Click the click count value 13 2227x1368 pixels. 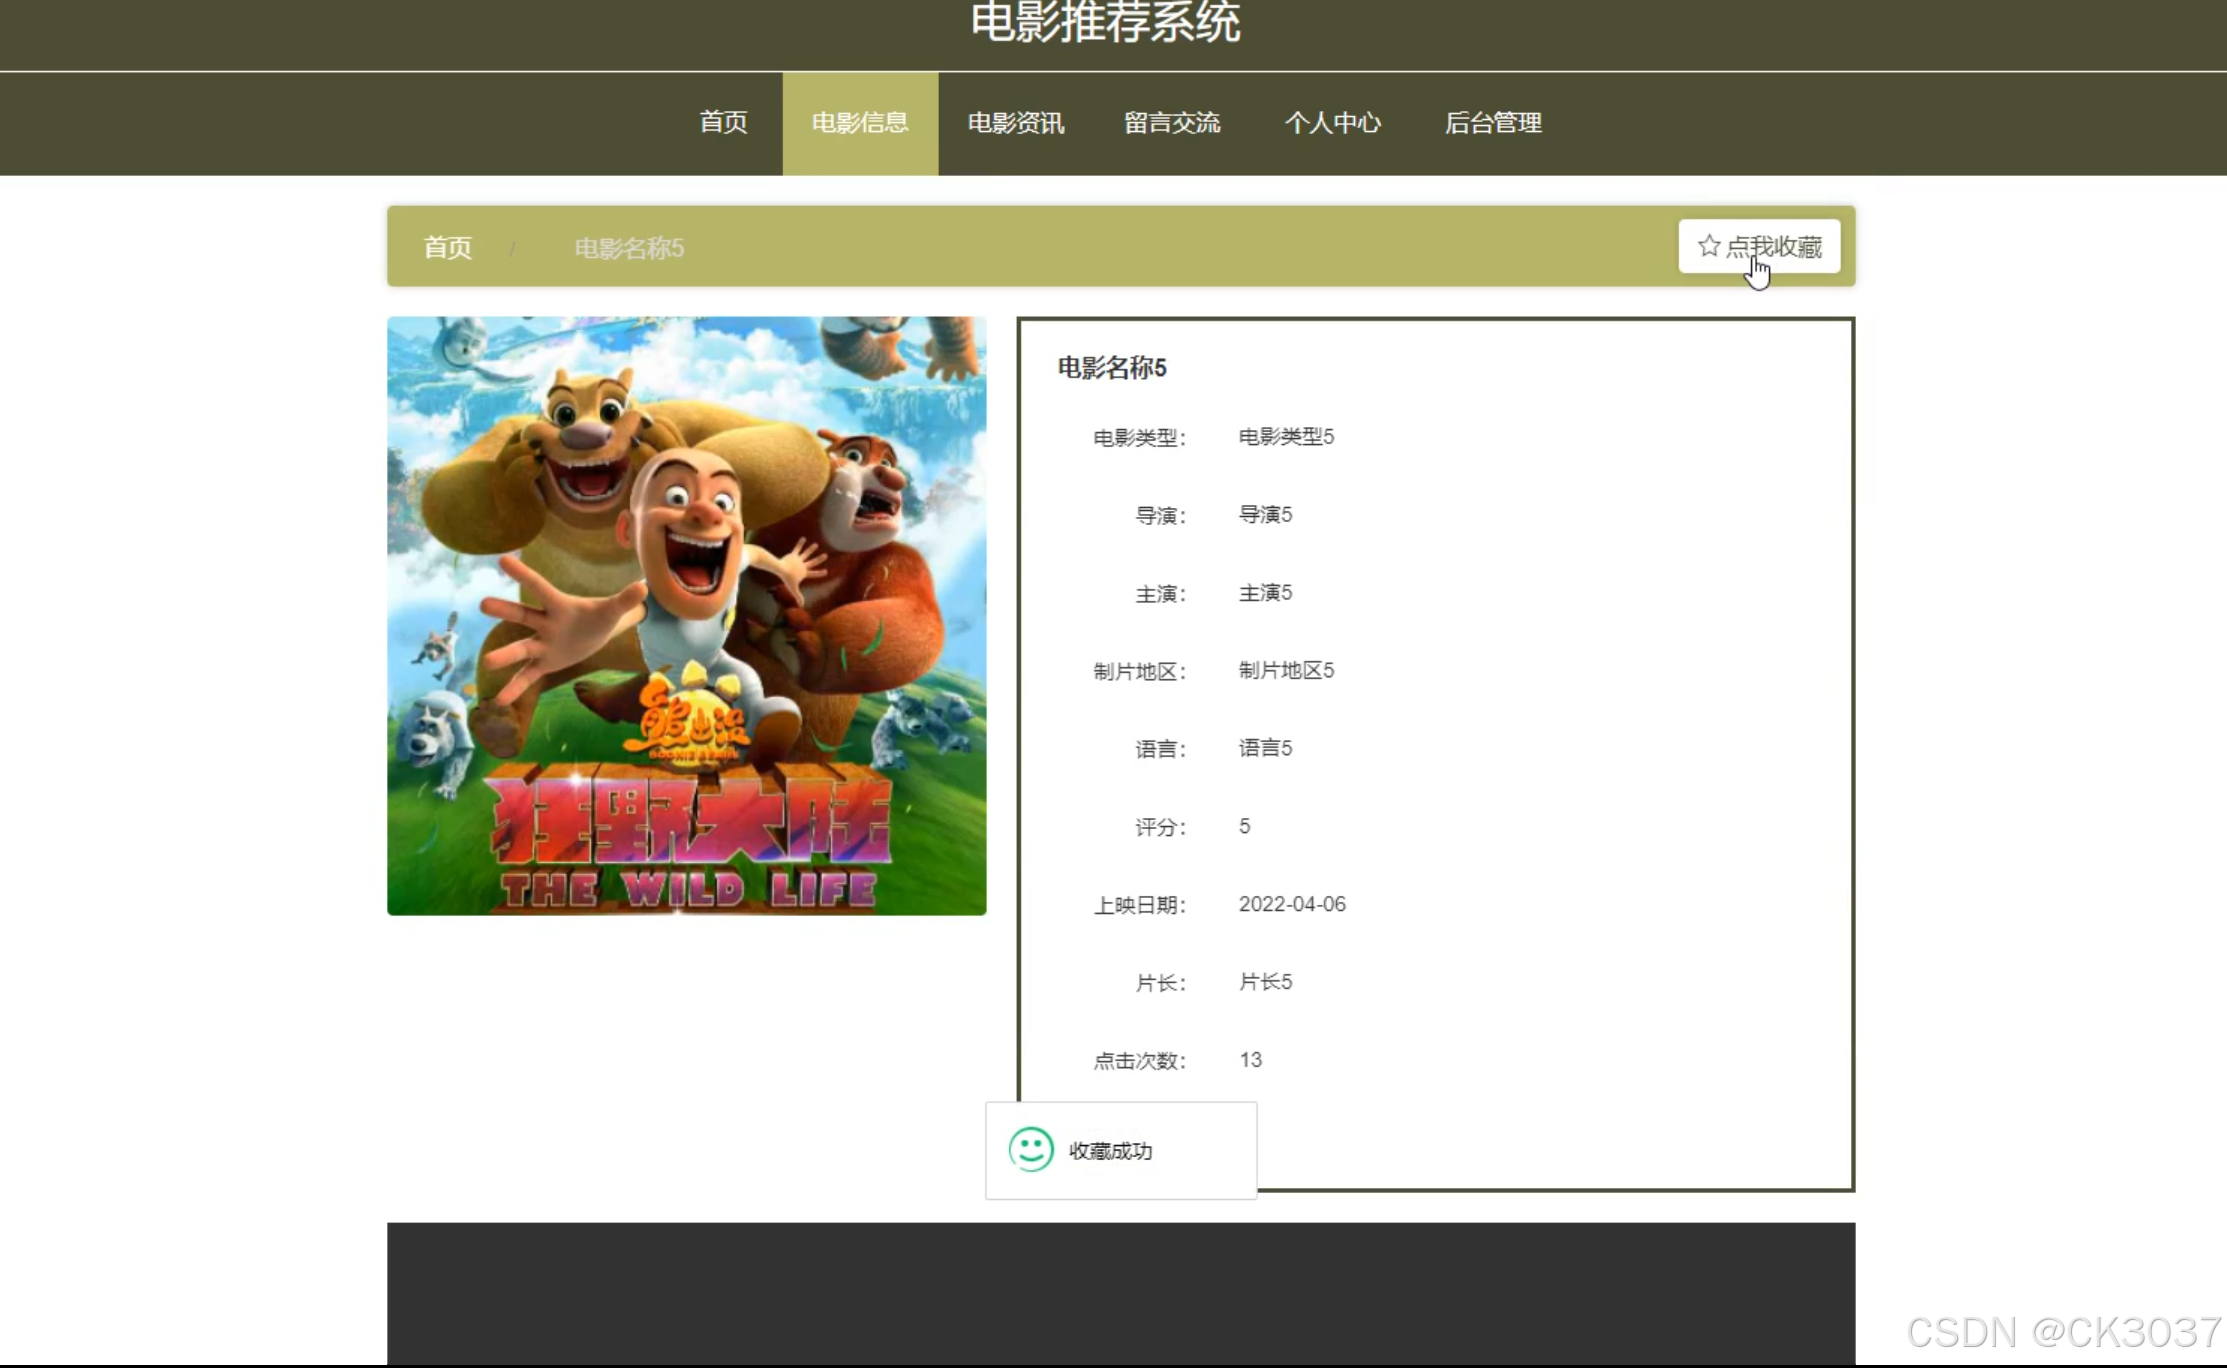click(x=1250, y=1061)
